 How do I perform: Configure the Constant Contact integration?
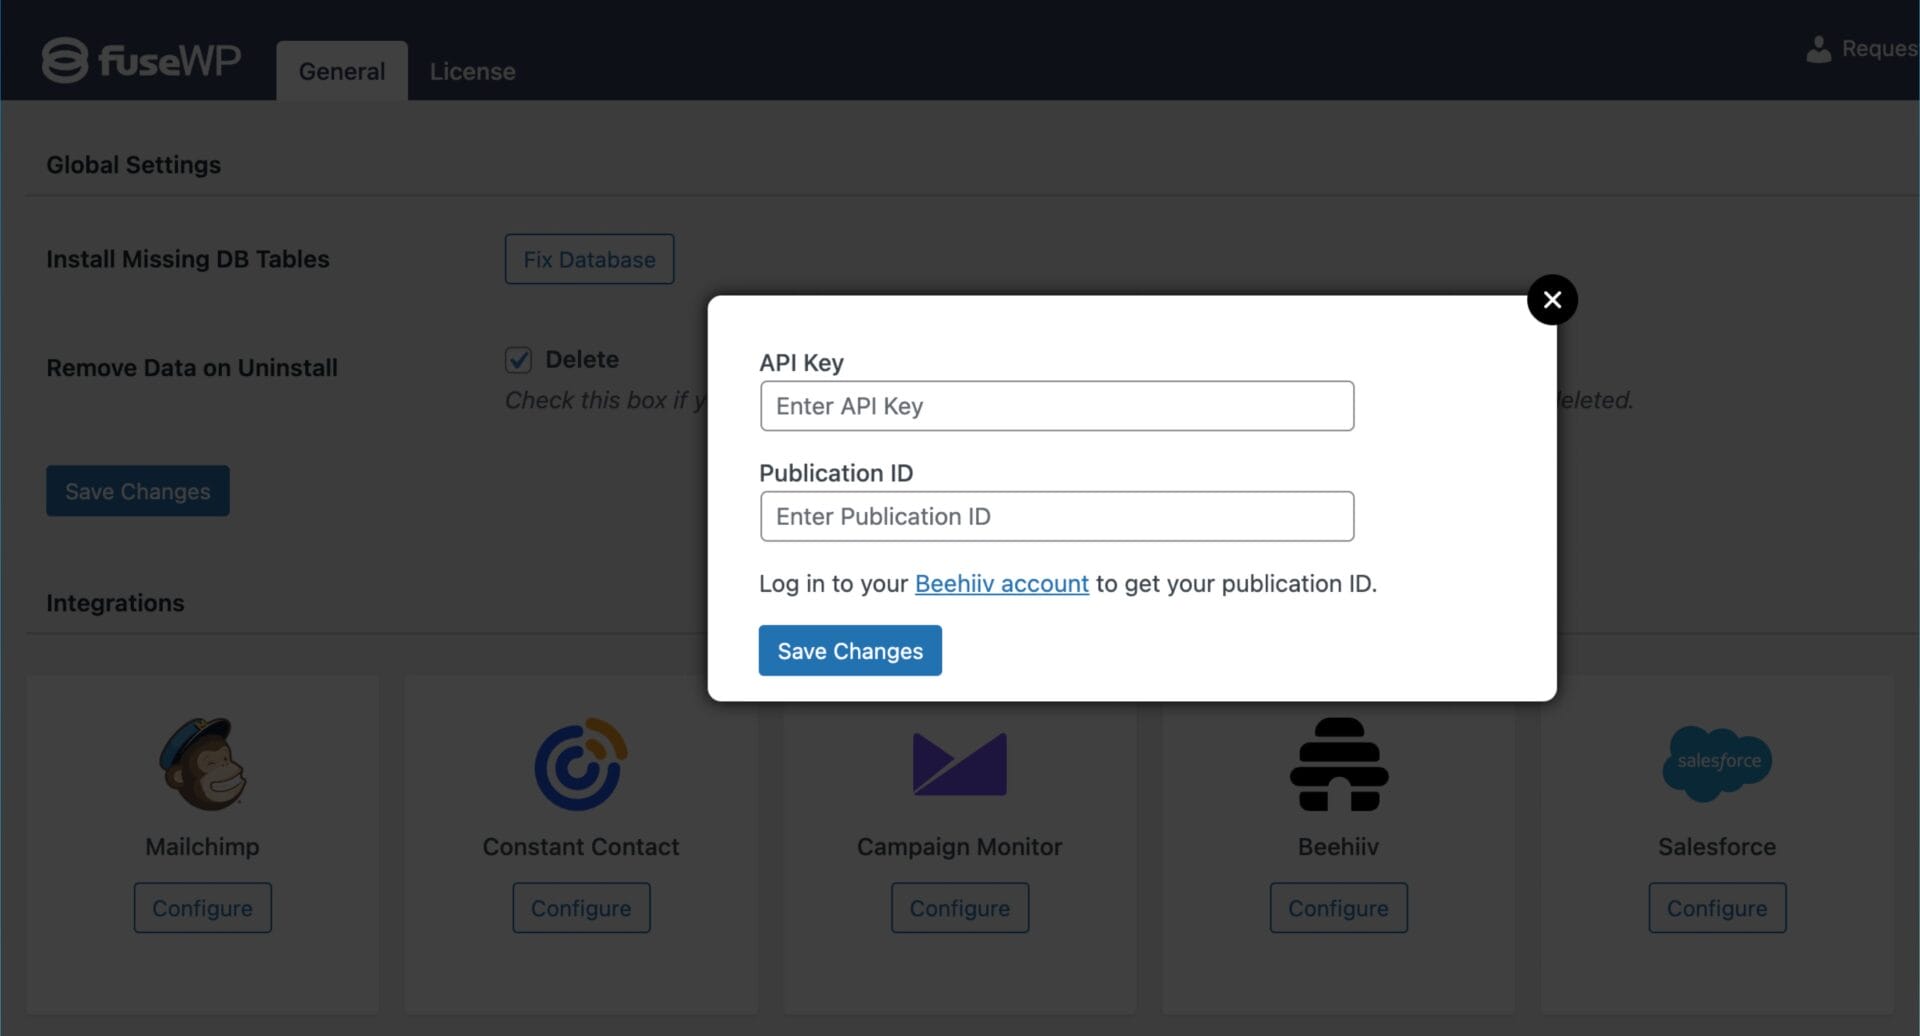(x=581, y=908)
